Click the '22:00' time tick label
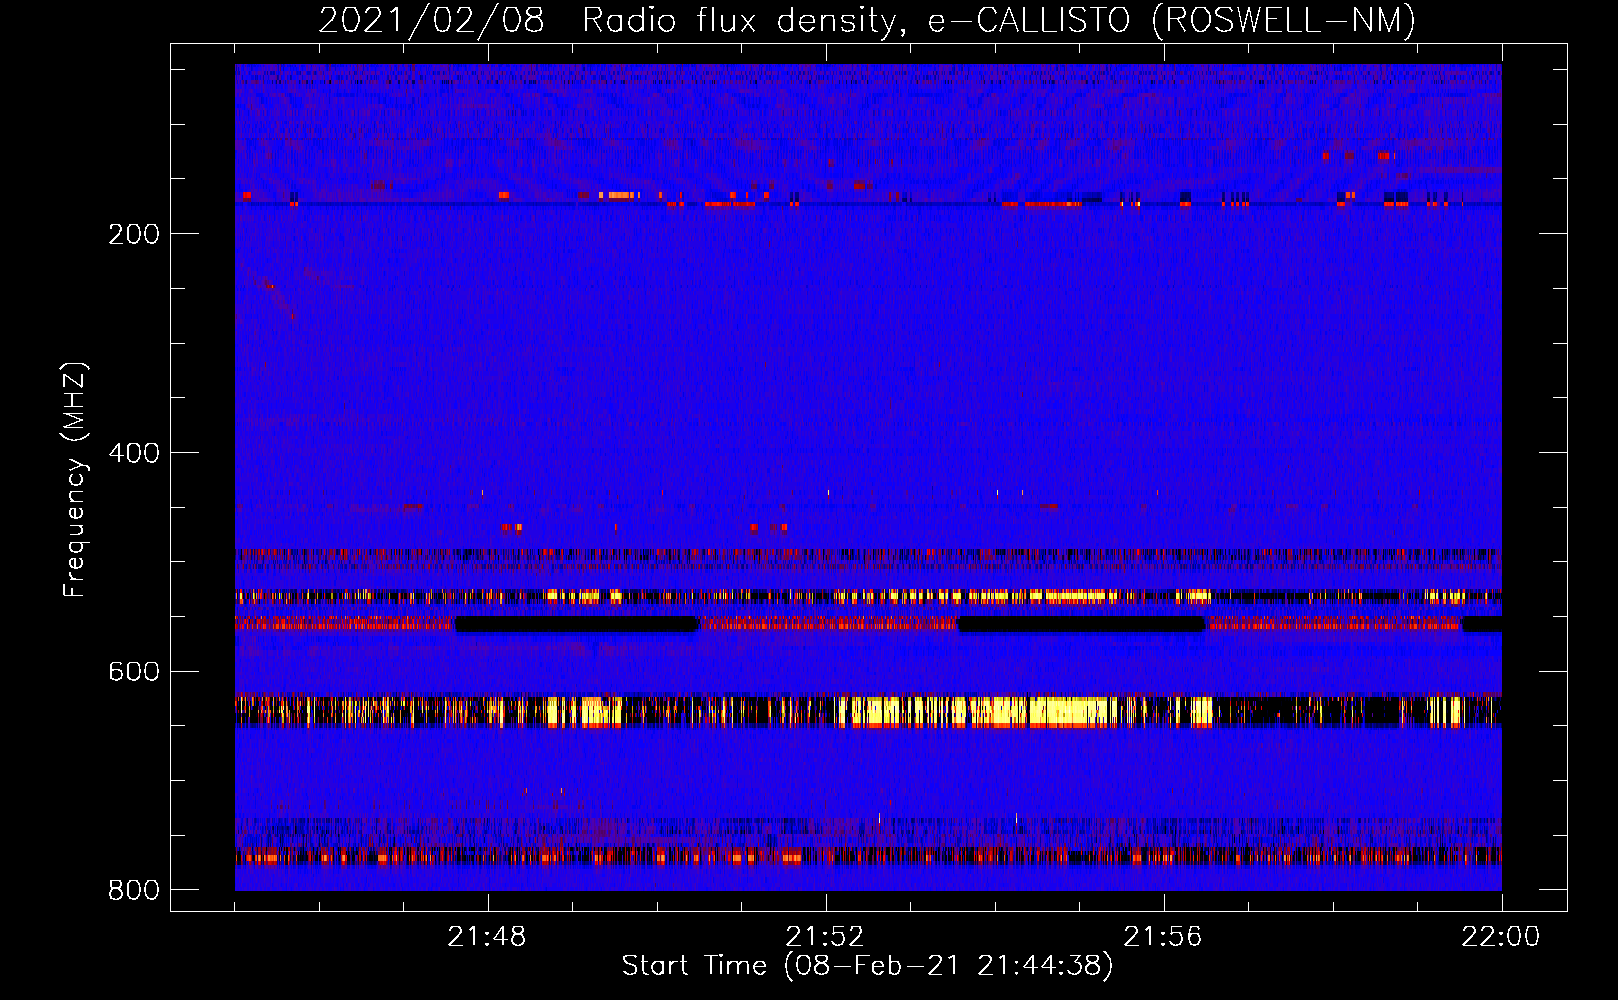This screenshot has width=1618, height=1000. [1501, 937]
